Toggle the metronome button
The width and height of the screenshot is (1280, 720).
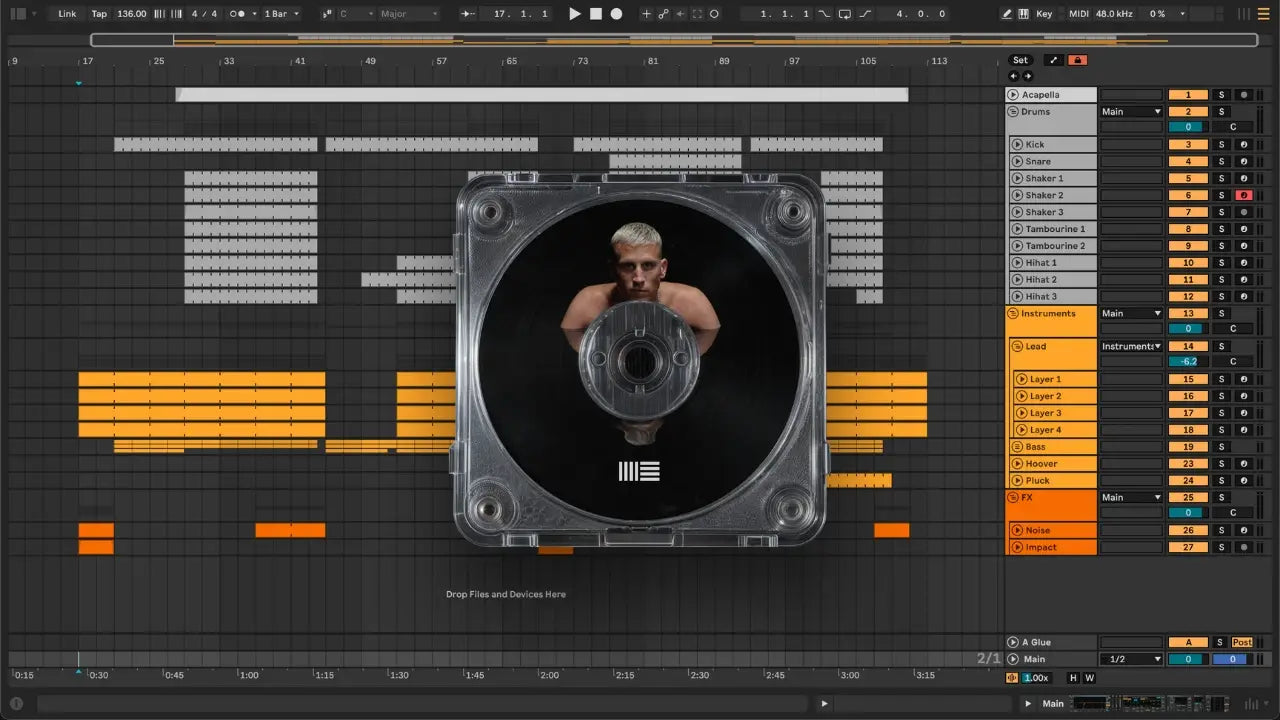coord(238,14)
